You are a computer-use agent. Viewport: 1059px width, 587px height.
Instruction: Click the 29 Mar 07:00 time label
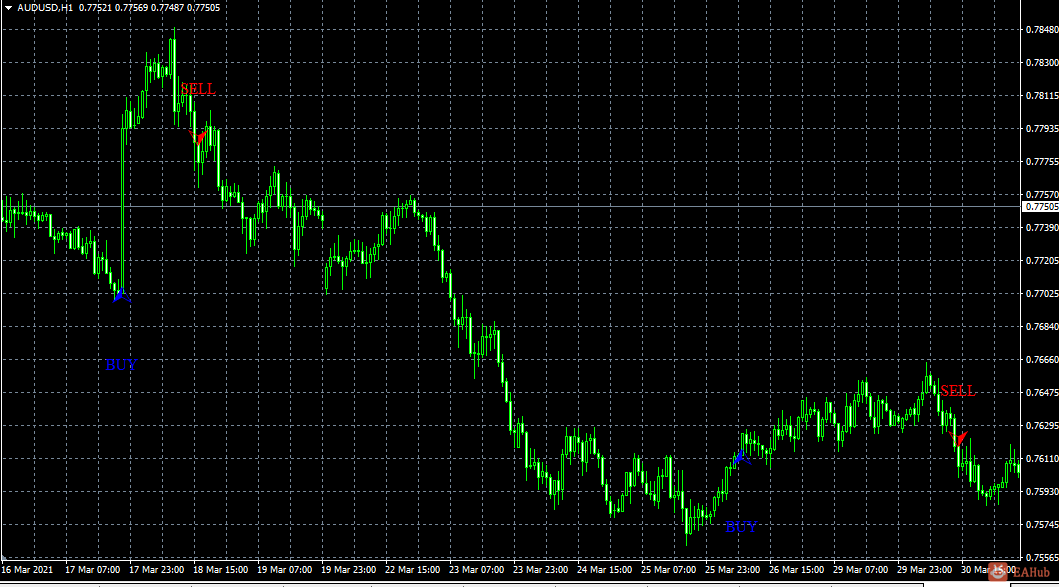(x=860, y=570)
